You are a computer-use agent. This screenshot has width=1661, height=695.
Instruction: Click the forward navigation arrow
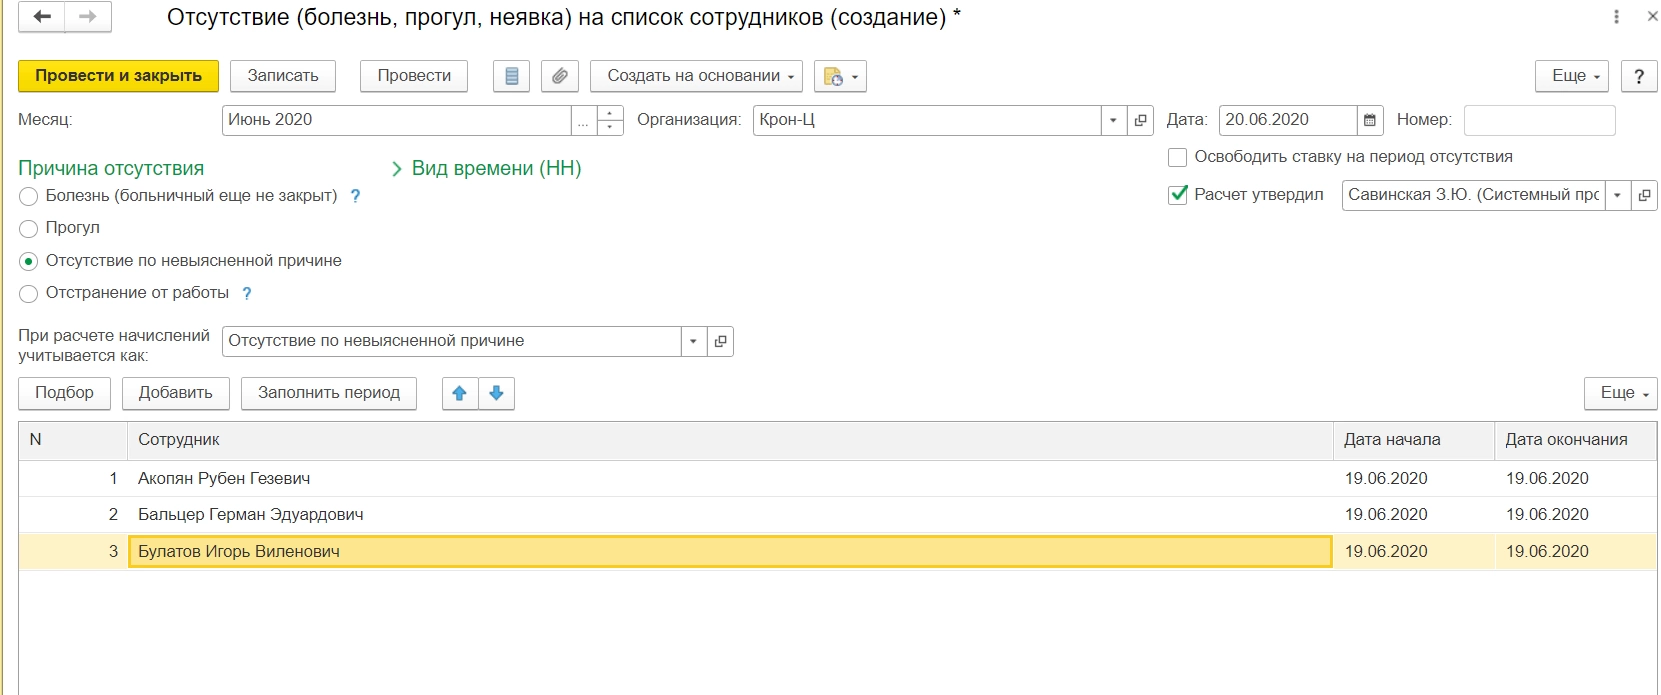(x=88, y=17)
